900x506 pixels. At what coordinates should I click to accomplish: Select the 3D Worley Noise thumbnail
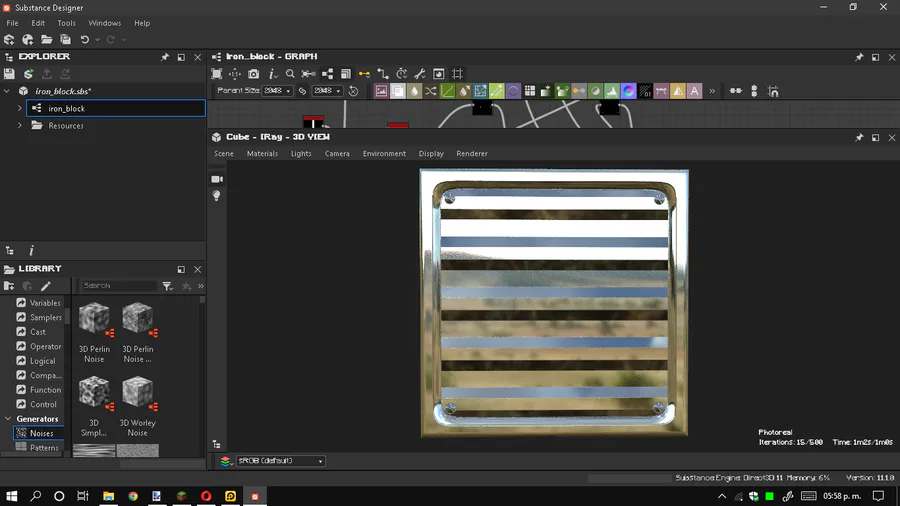[137, 392]
